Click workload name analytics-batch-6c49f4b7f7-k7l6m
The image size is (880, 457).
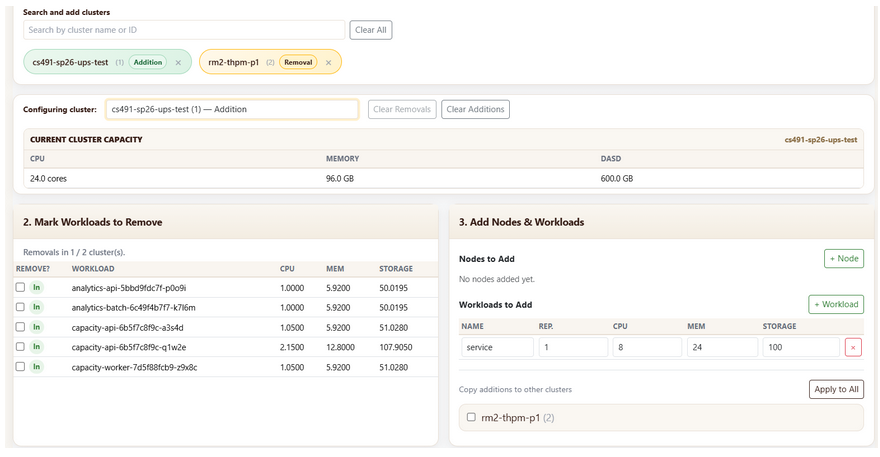click(134, 308)
